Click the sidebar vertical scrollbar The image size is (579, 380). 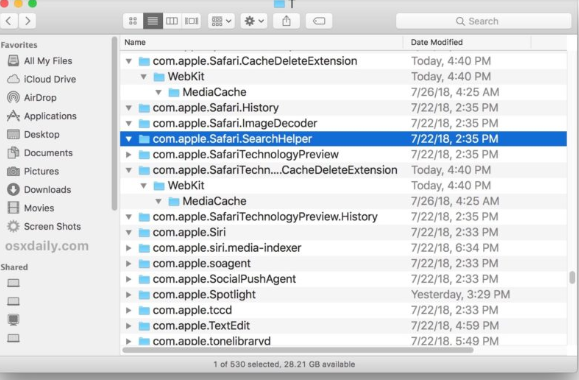(114, 123)
